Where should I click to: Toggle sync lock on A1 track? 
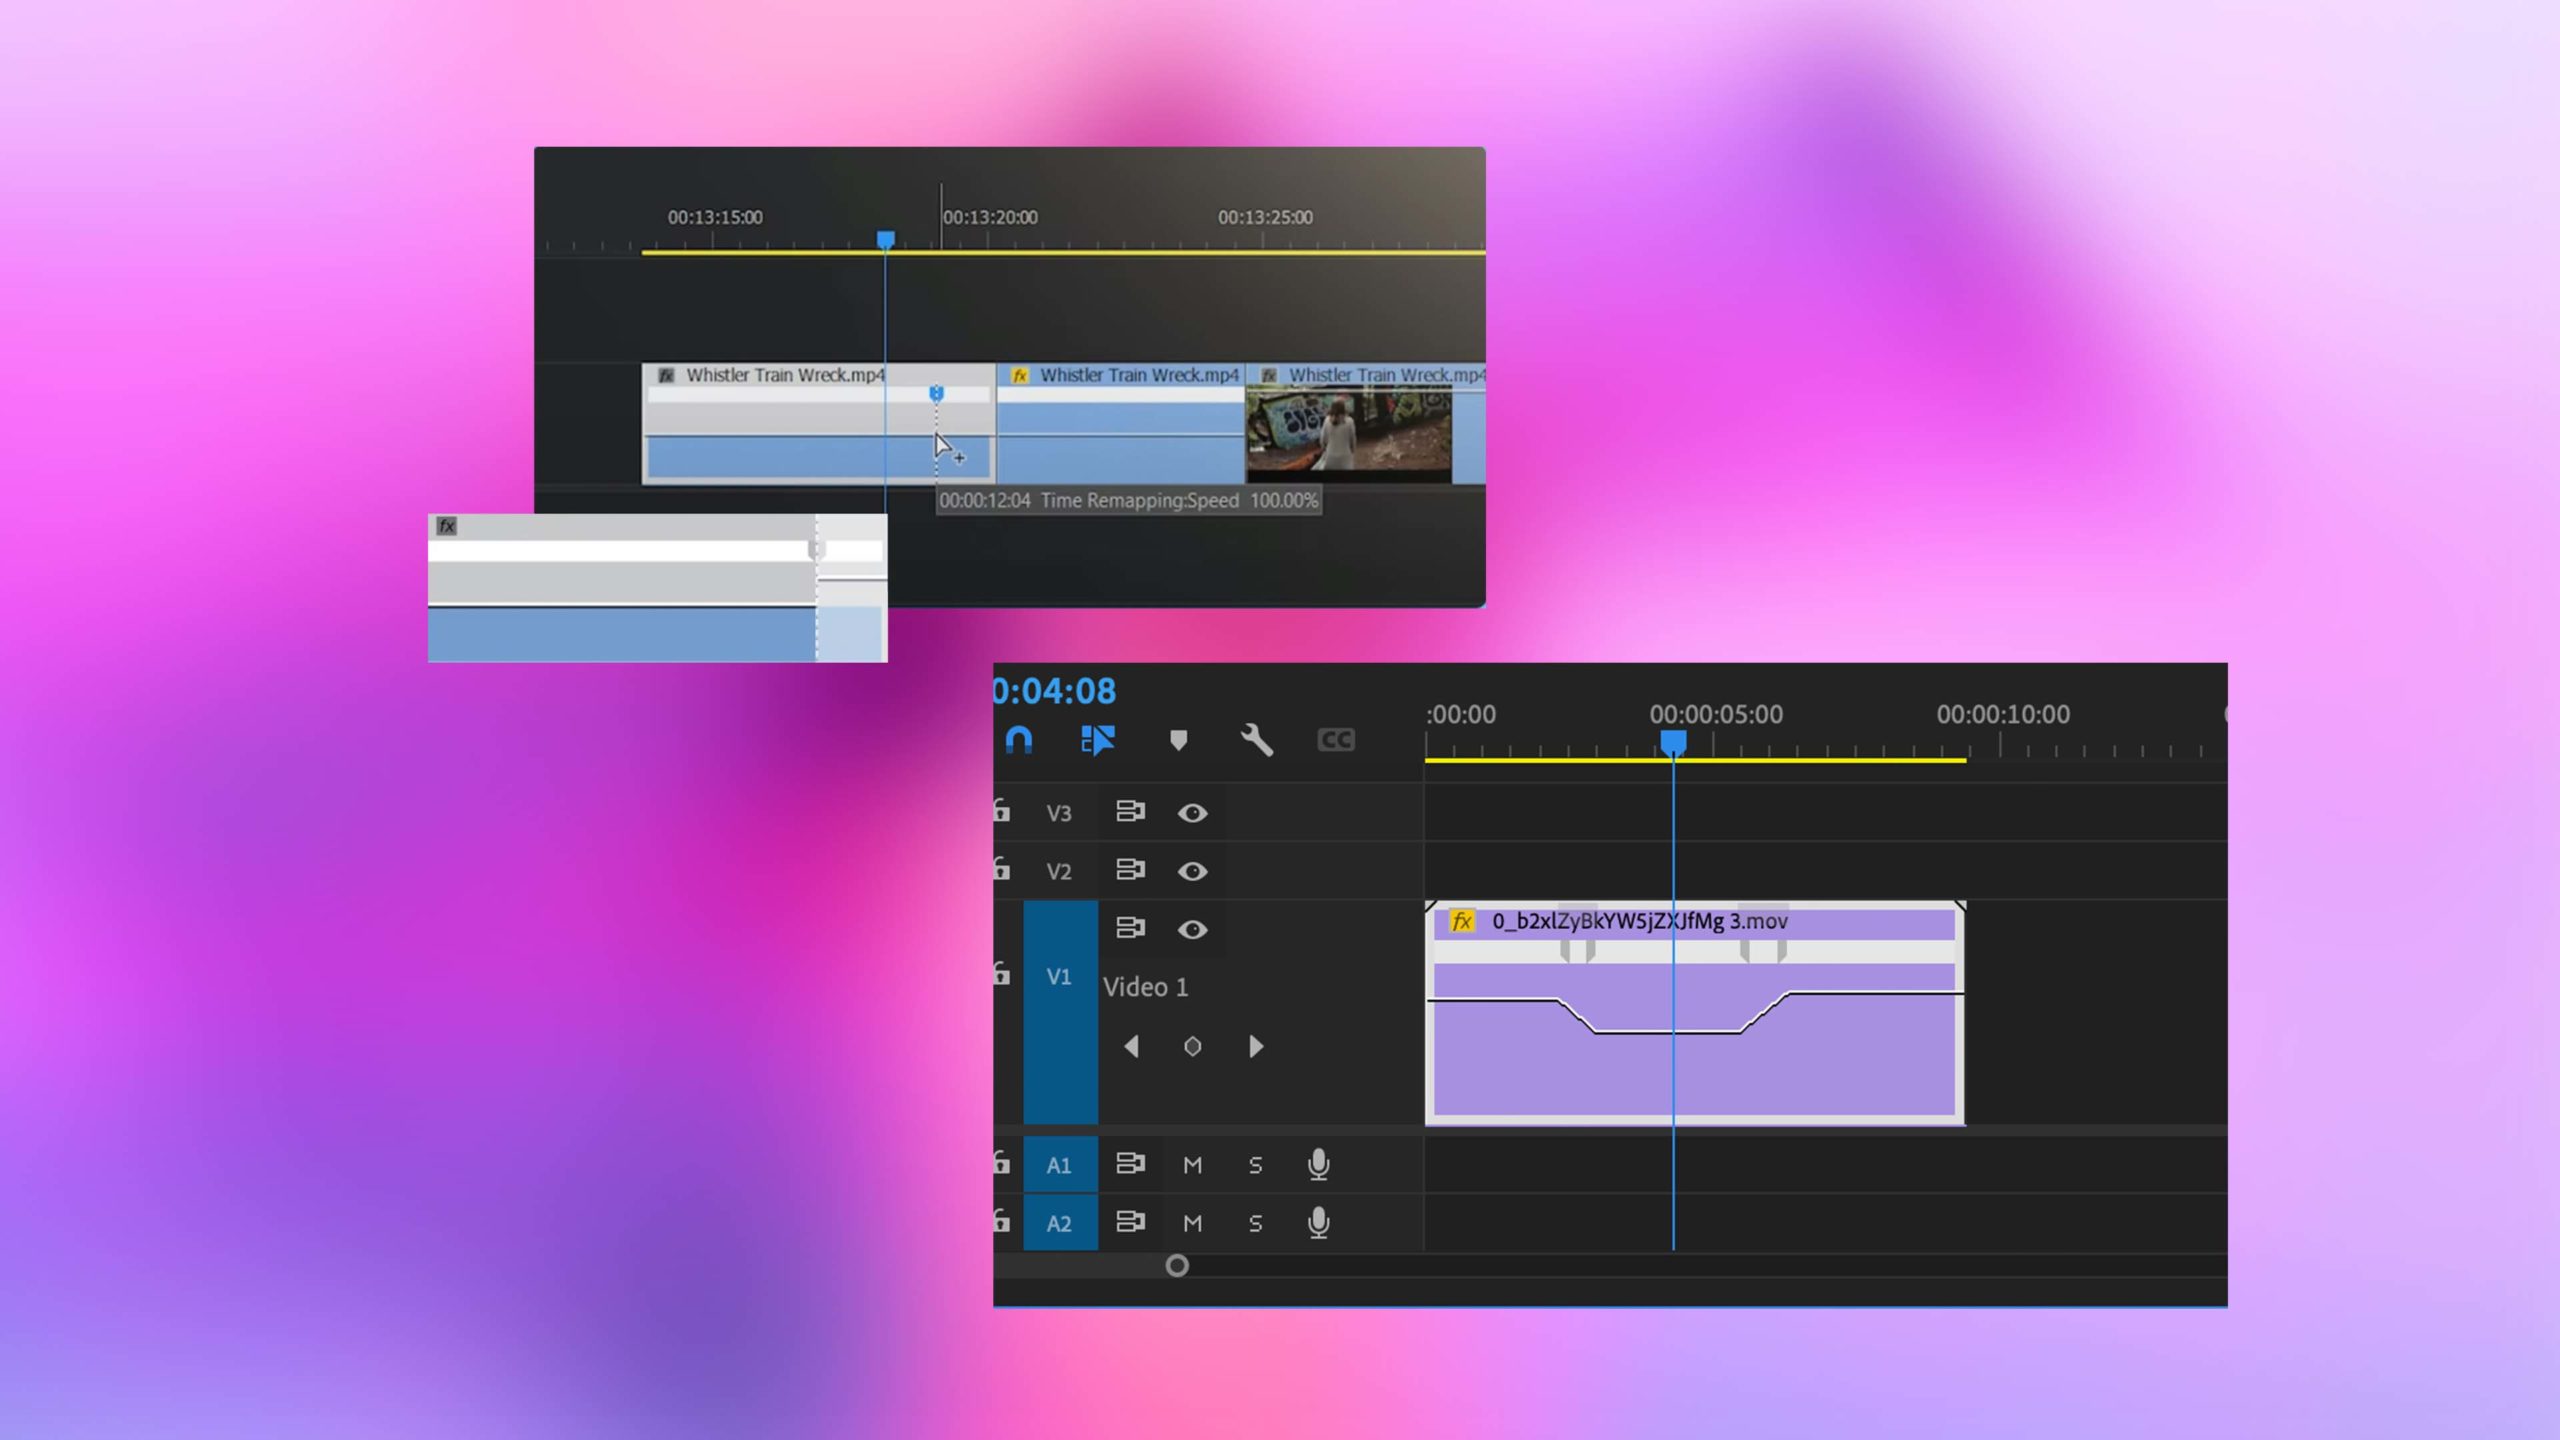1130,1163
